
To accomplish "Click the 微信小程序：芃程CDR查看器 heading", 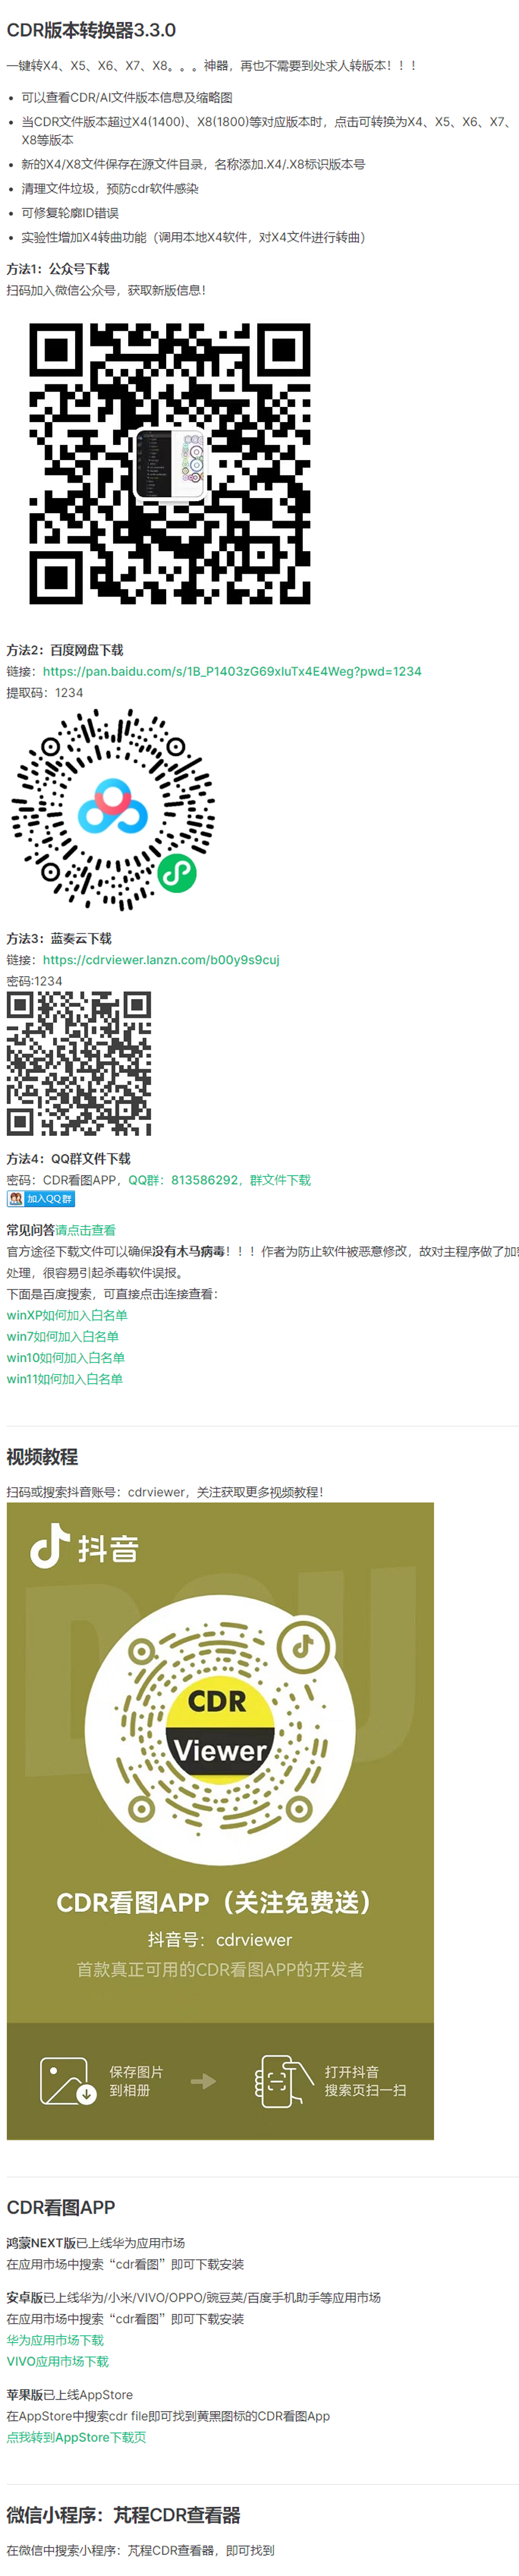I will click(x=124, y=2515).
